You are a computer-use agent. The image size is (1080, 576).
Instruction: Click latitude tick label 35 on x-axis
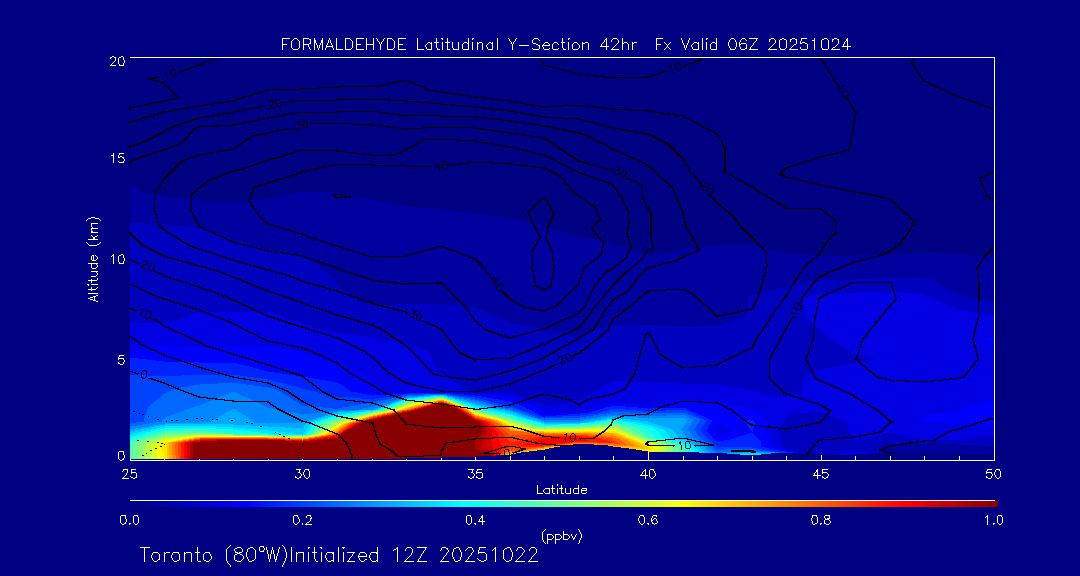tap(475, 473)
